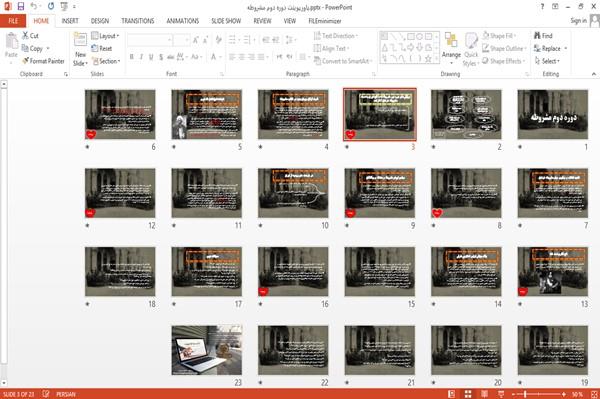
Task: Toggle Italic formatting
Action: pos(141,57)
